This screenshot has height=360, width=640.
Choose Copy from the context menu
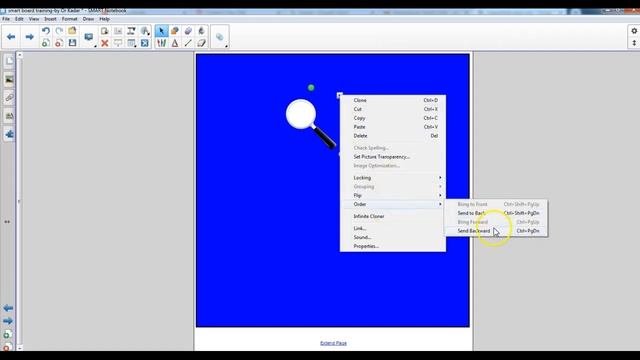(393, 118)
